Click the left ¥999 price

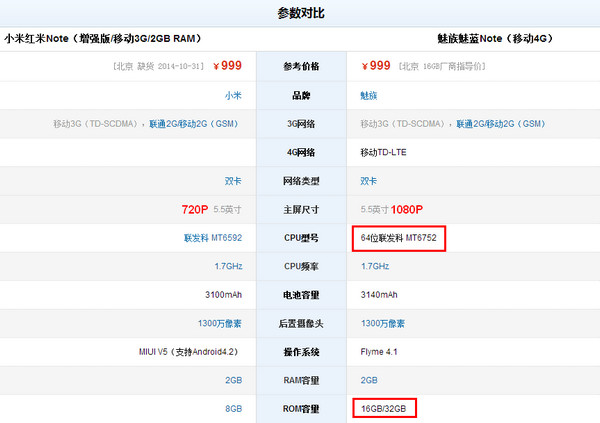(227, 65)
